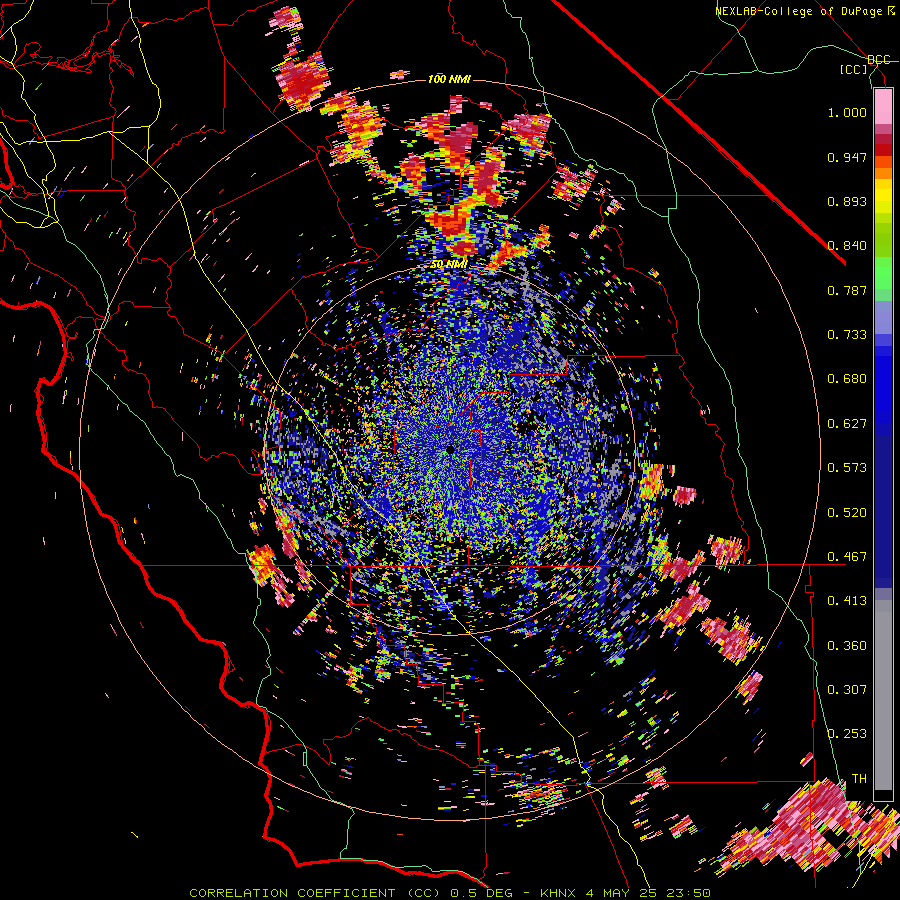Viewport: 900px width, 900px height.
Task: Click the green segment of color bar
Action: 883,273
